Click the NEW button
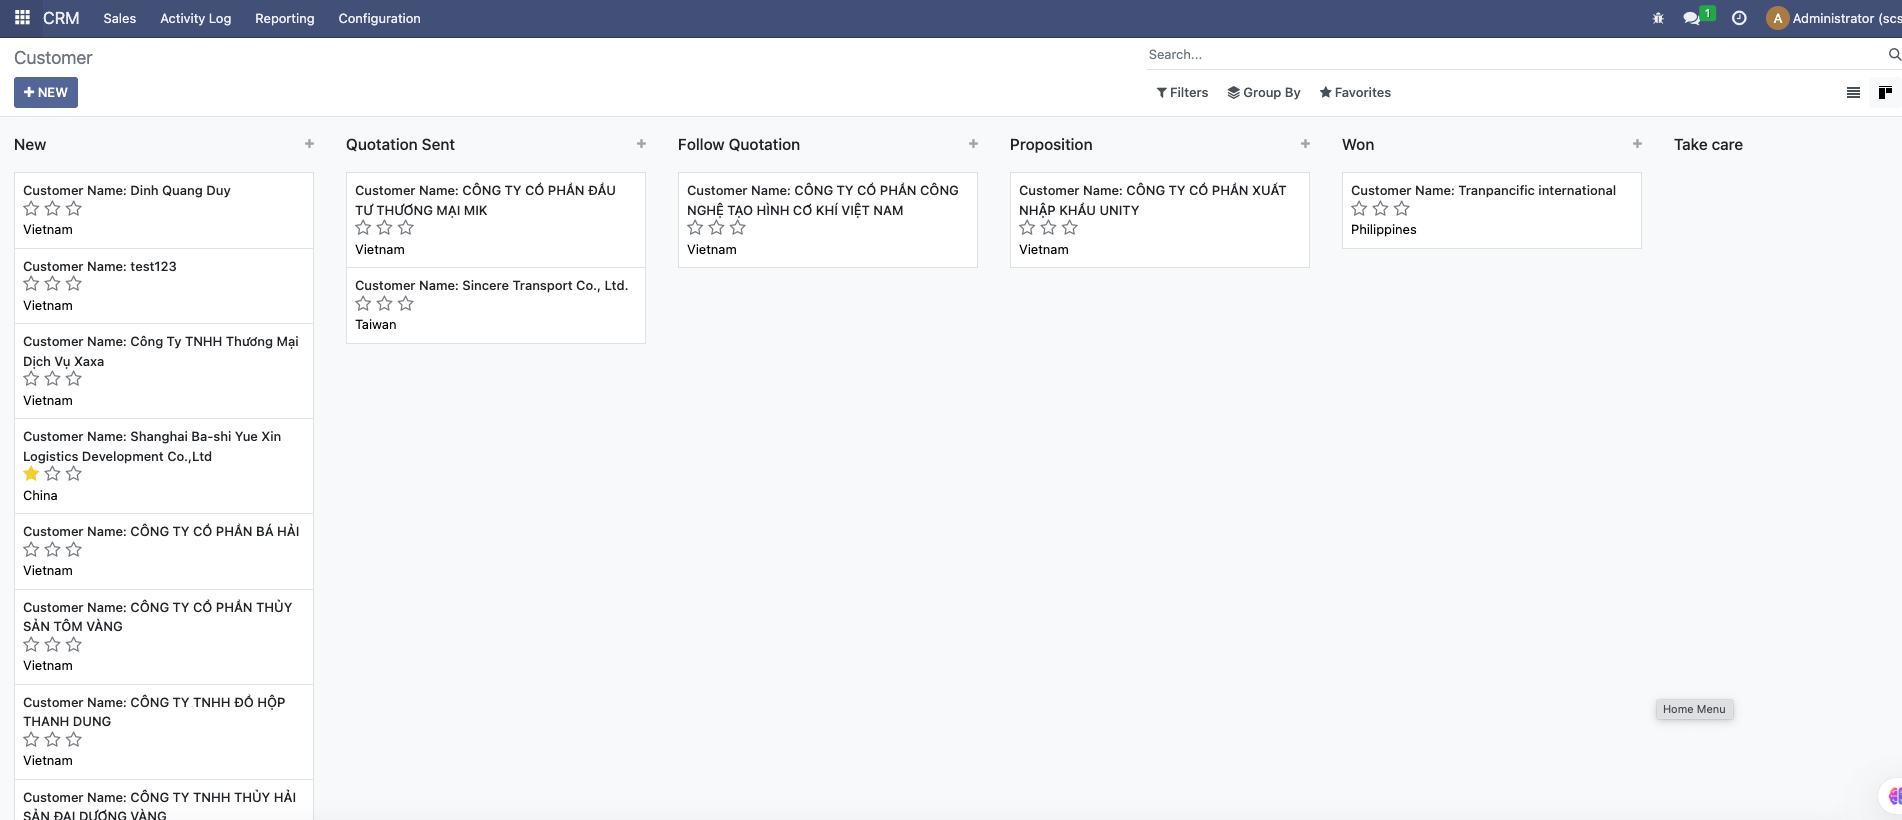The width and height of the screenshot is (1902, 820). pos(46,92)
